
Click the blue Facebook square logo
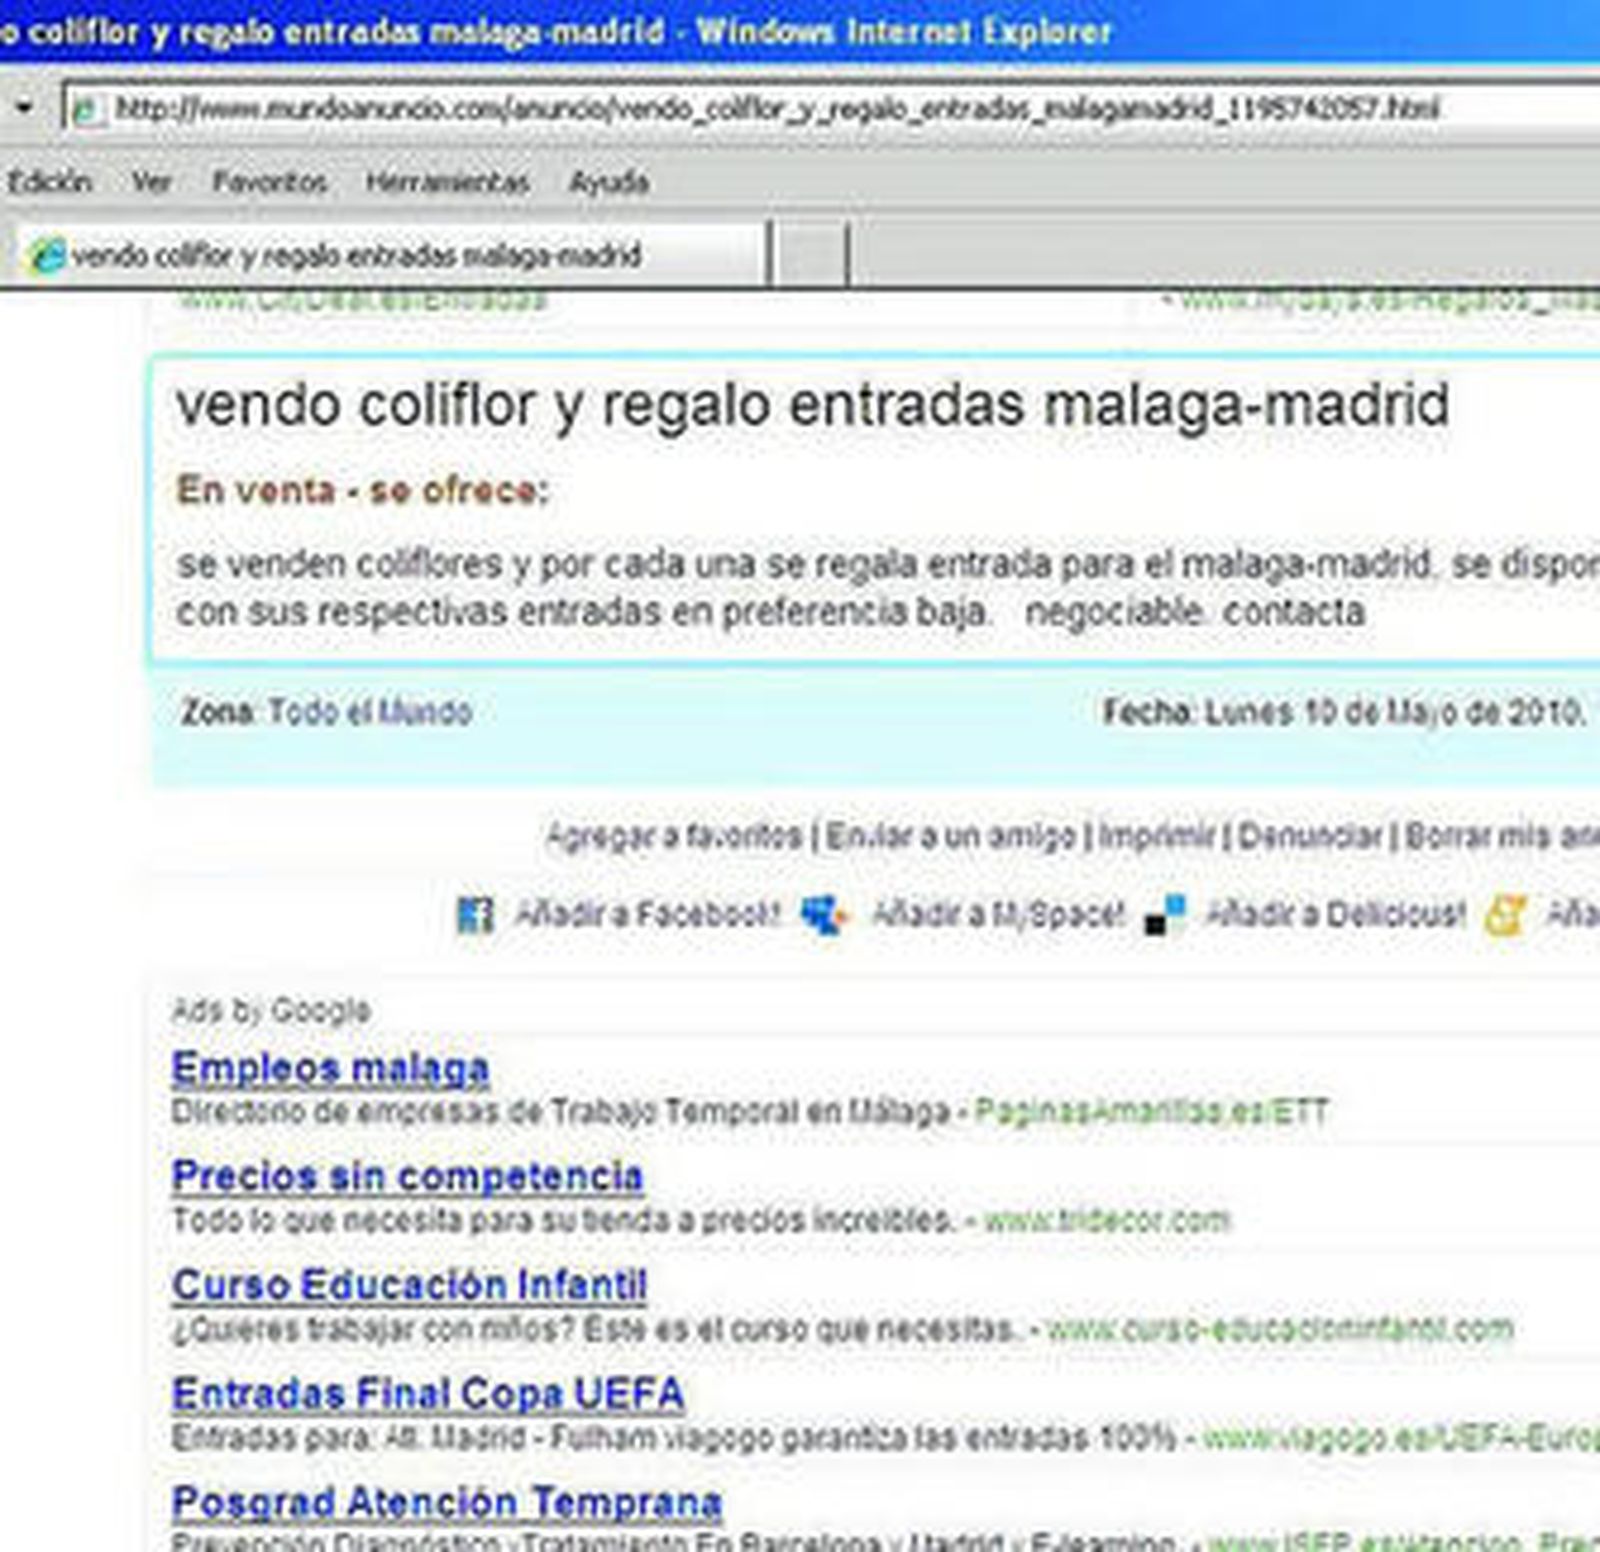pyautogui.click(x=478, y=913)
